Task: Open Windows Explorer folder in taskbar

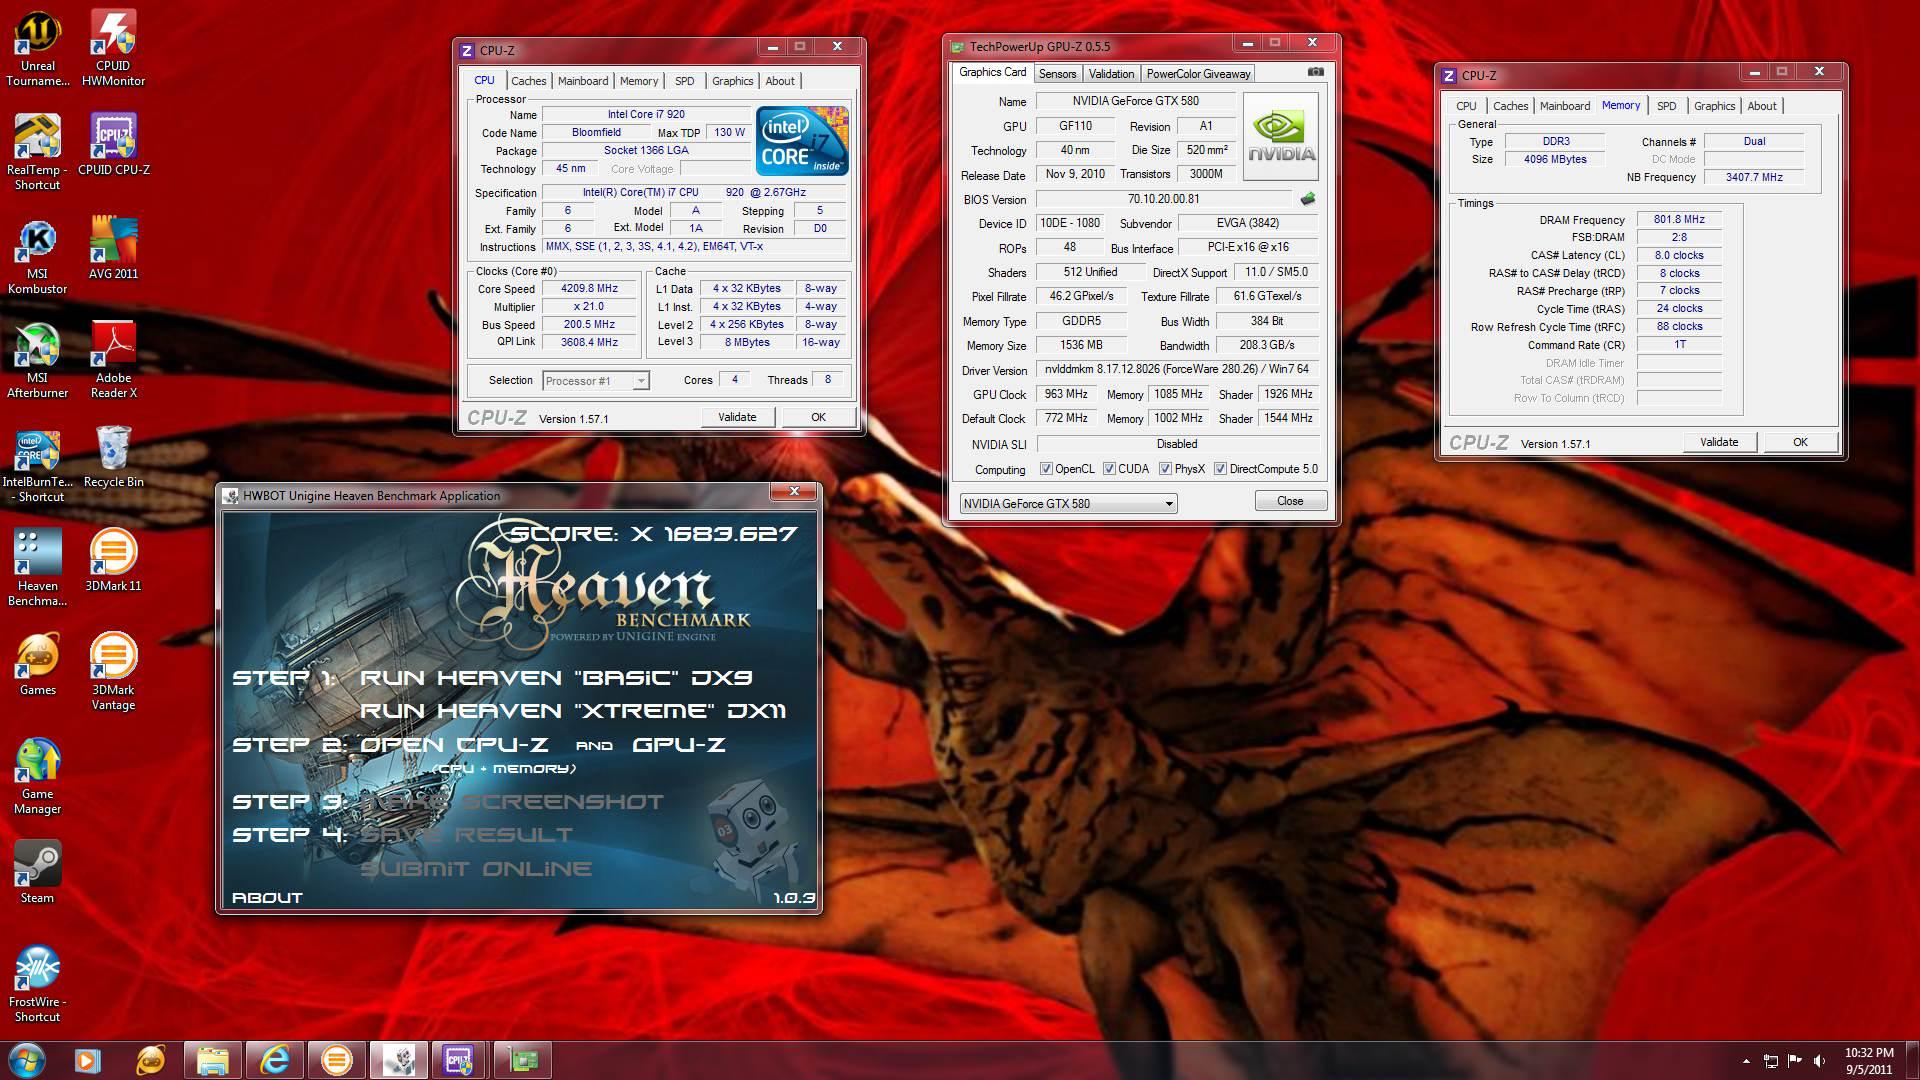Action: coord(212,1060)
